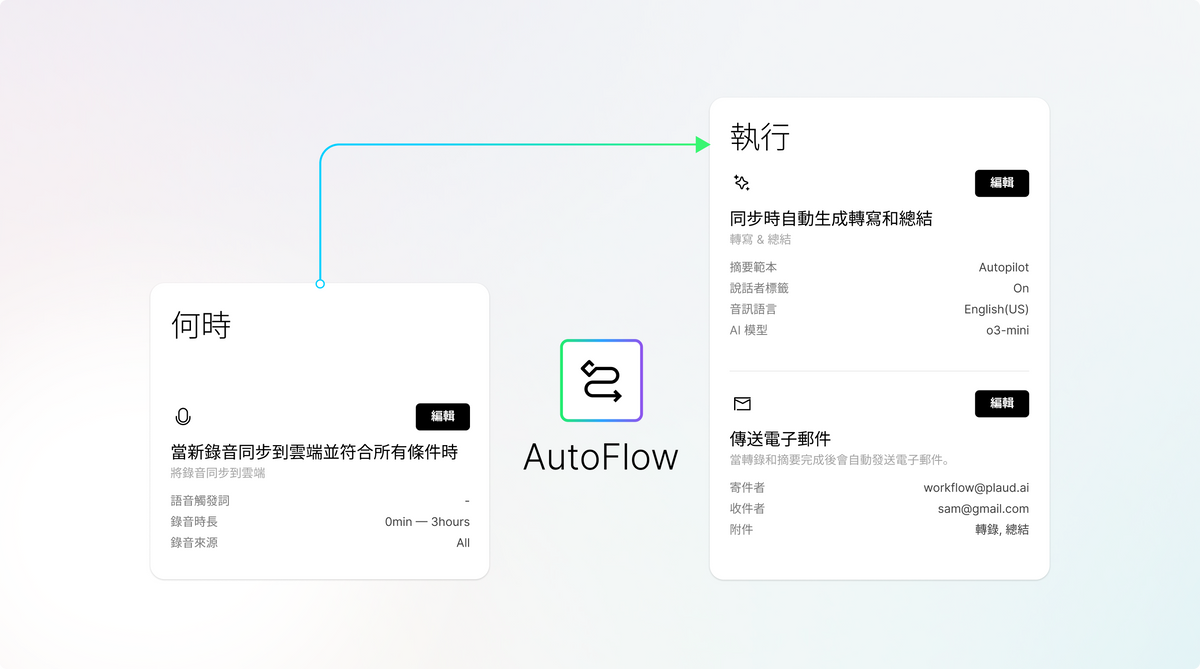Select the 錄音來源 All value

click(462, 543)
